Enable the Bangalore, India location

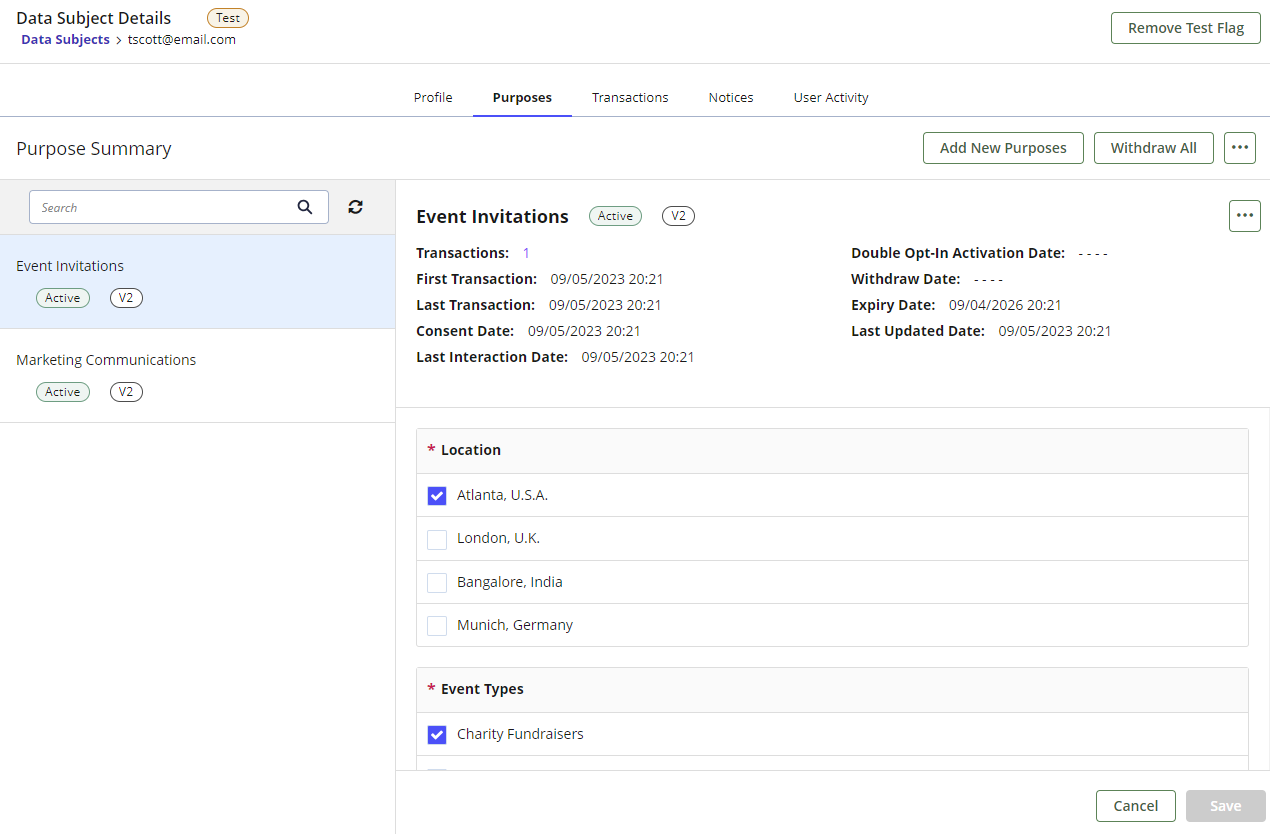(437, 582)
